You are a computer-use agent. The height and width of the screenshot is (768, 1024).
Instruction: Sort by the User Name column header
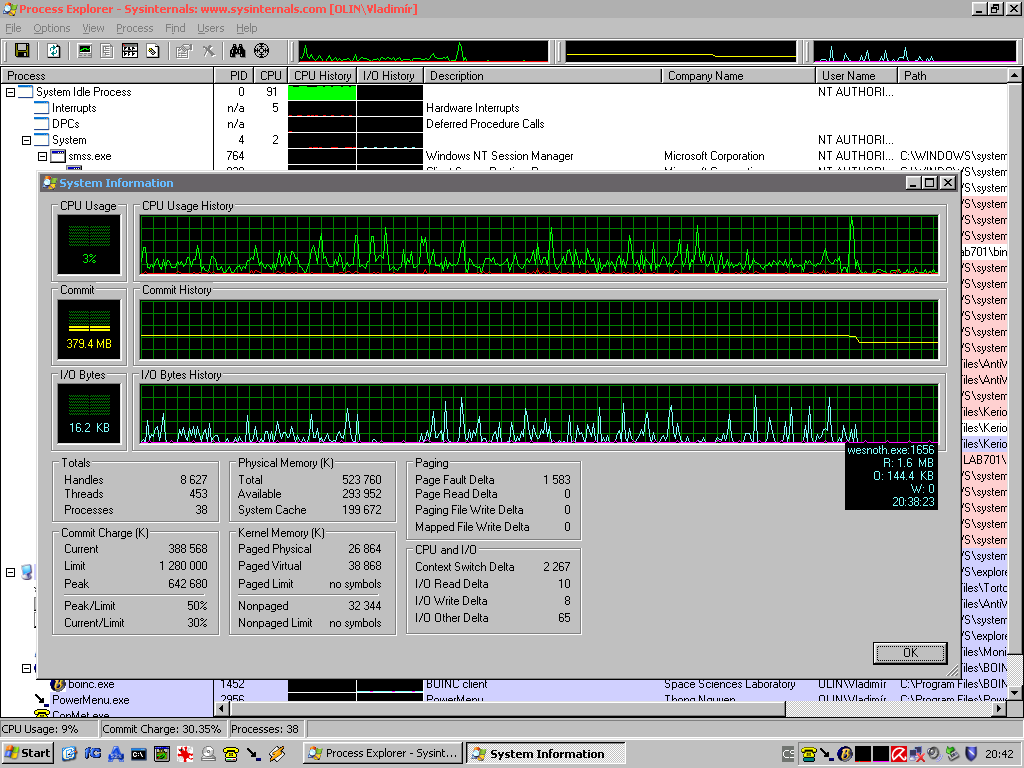click(x=856, y=76)
